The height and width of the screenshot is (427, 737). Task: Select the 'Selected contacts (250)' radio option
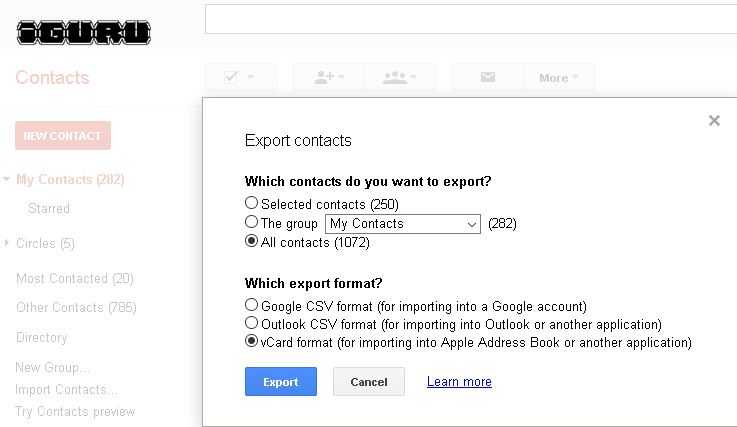(x=251, y=203)
